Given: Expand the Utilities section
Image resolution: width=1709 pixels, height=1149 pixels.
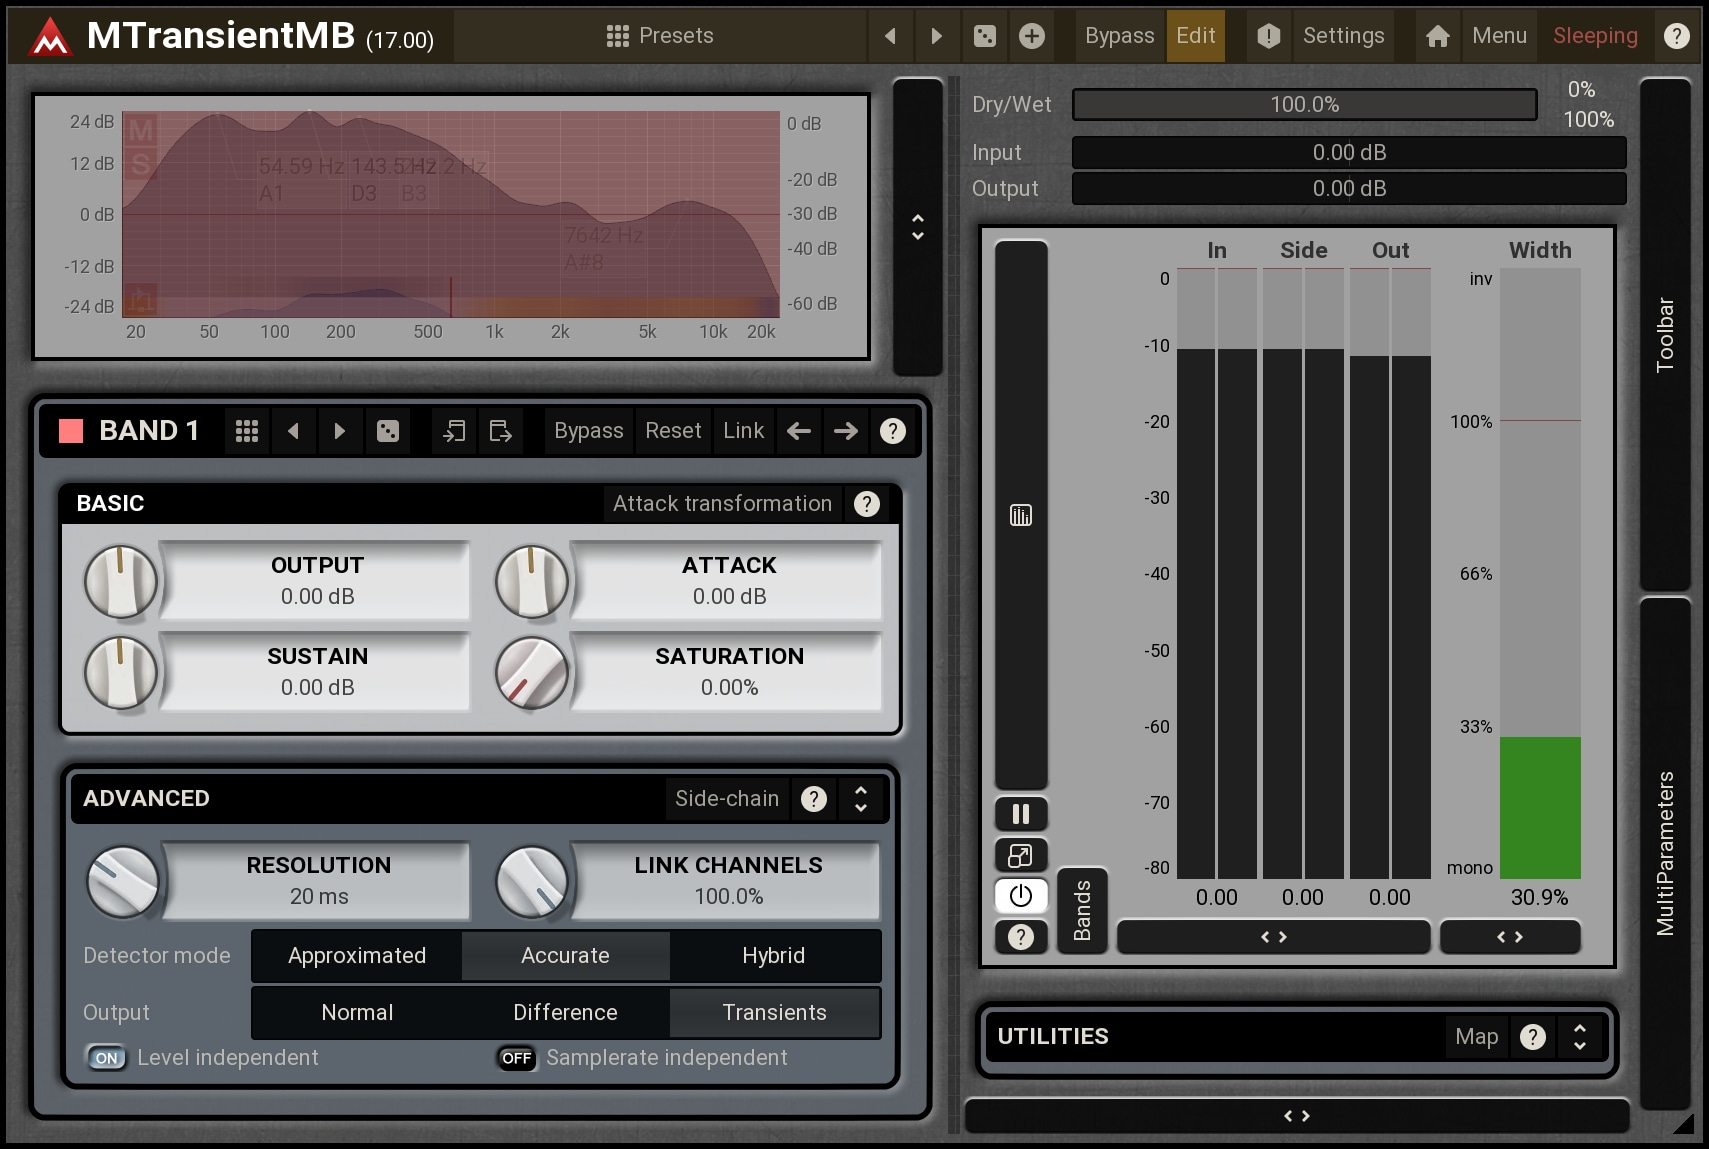Looking at the screenshot, I should click(x=1579, y=1037).
